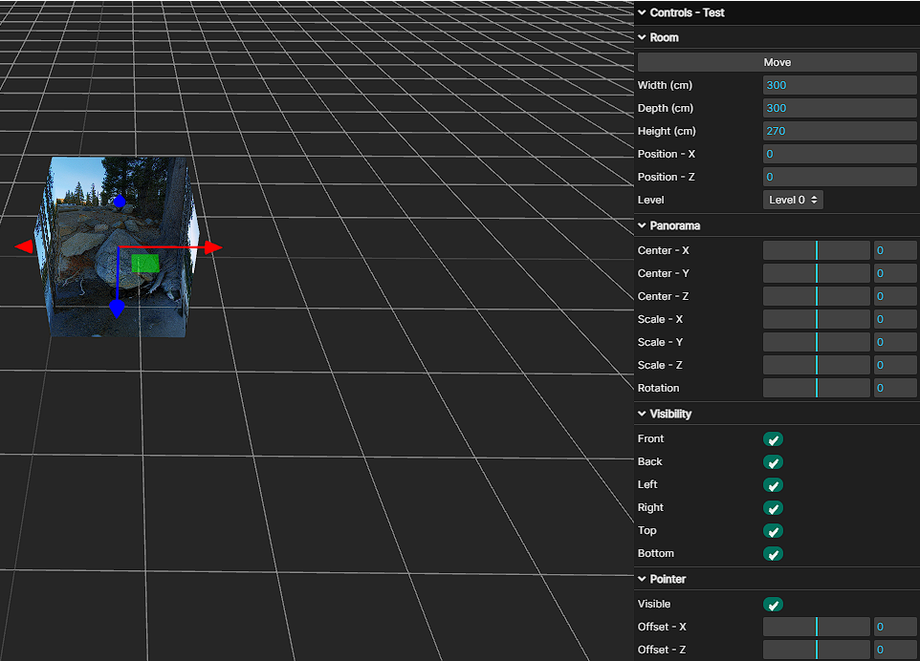
Task: Click the Rotation slider track
Action: pyautogui.click(x=816, y=388)
